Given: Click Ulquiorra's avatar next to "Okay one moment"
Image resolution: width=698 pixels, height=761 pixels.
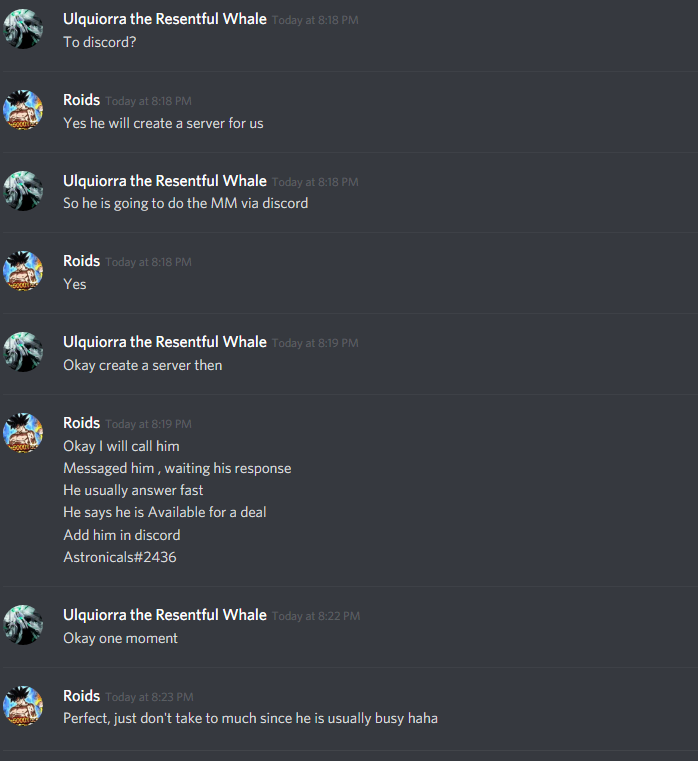Looking at the screenshot, I should point(23,625).
